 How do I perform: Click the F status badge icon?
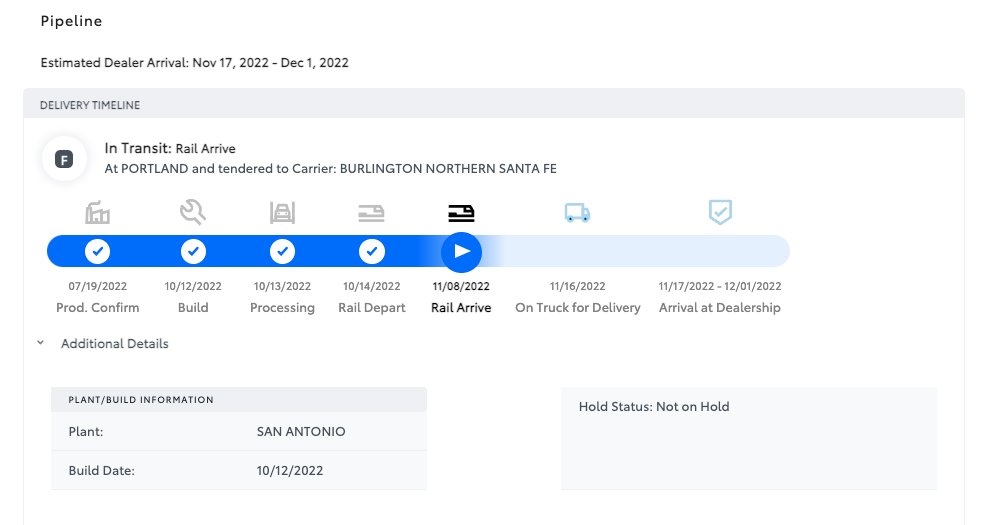coord(64,159)
